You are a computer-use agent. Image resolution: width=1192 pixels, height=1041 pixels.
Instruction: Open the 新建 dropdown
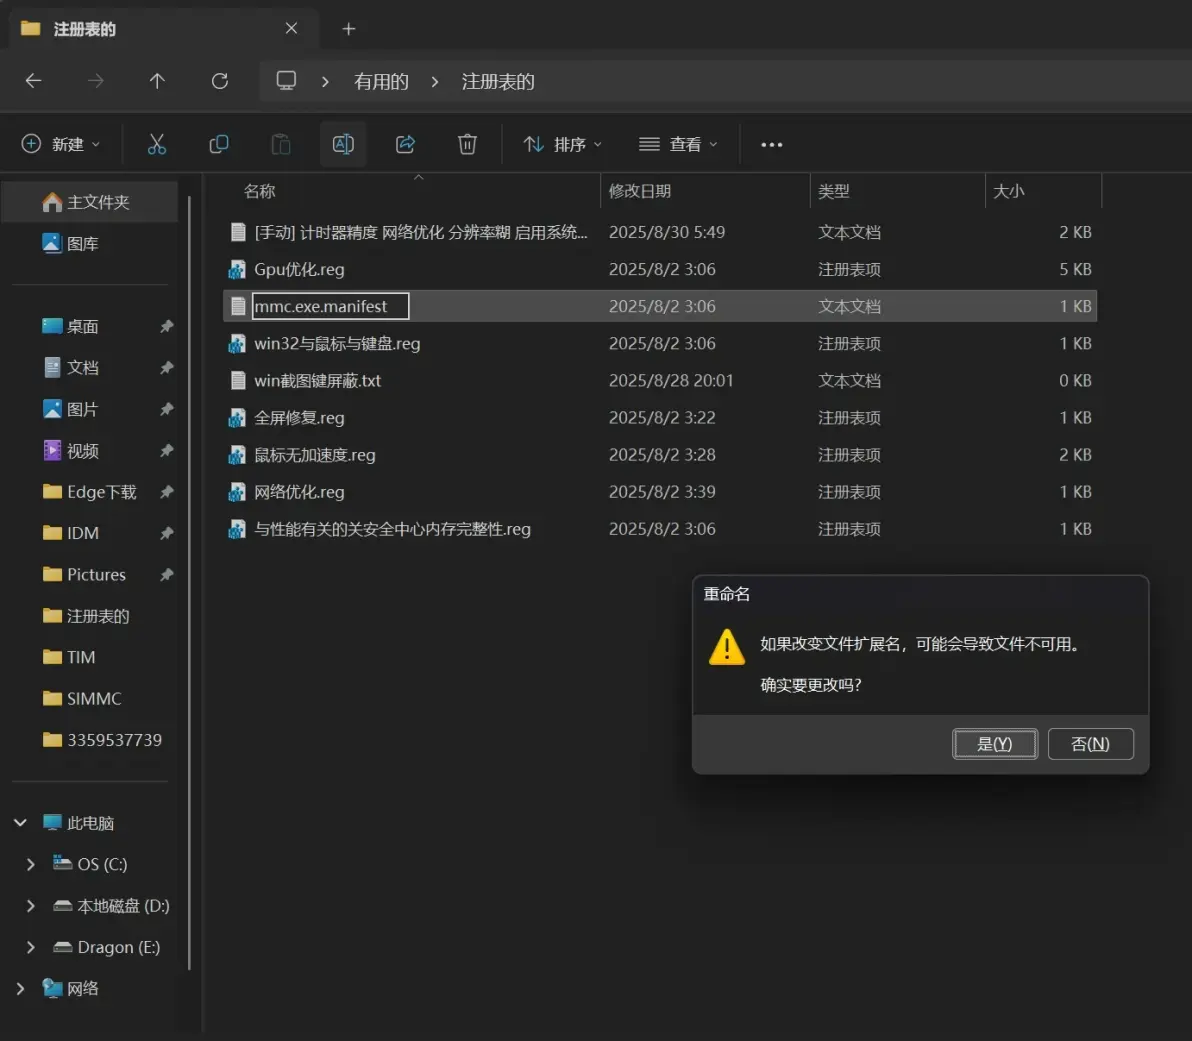[62, 144]
